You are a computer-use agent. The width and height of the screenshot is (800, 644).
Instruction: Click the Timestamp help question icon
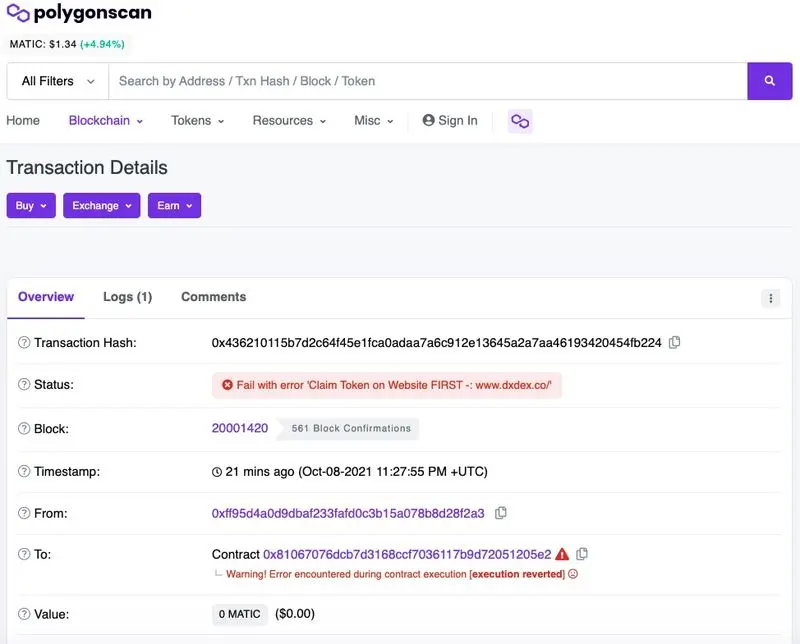(x=24, y=471)
